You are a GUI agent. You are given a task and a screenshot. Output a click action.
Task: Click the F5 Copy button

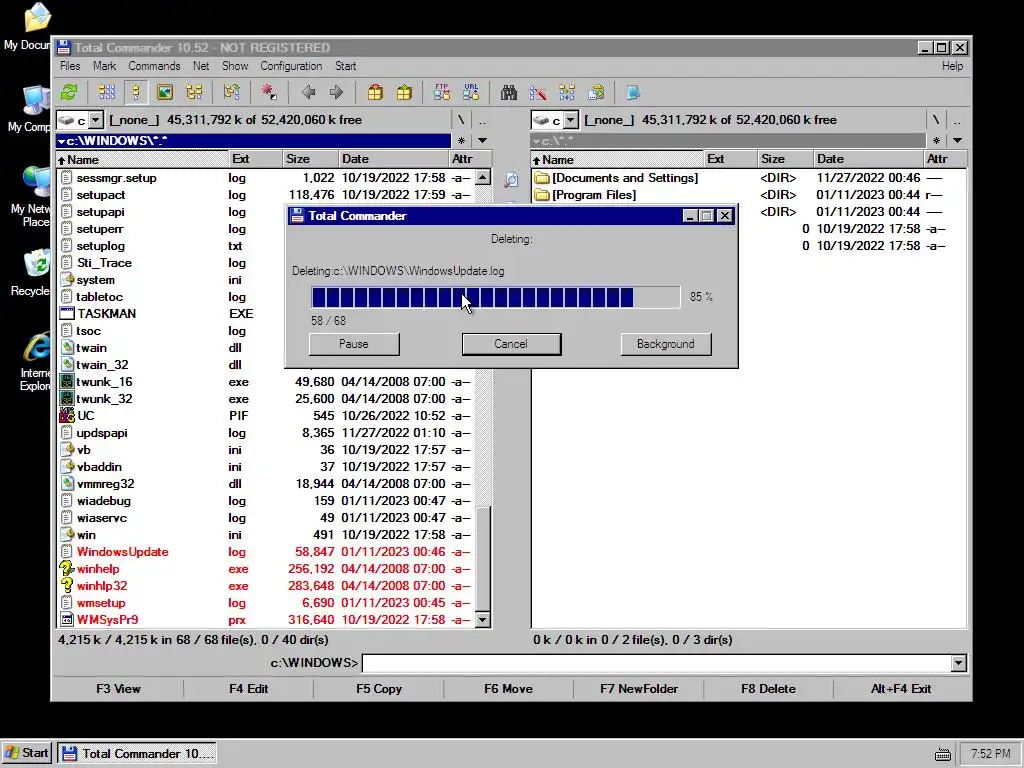pyautogui.click(x=379, y=689)
